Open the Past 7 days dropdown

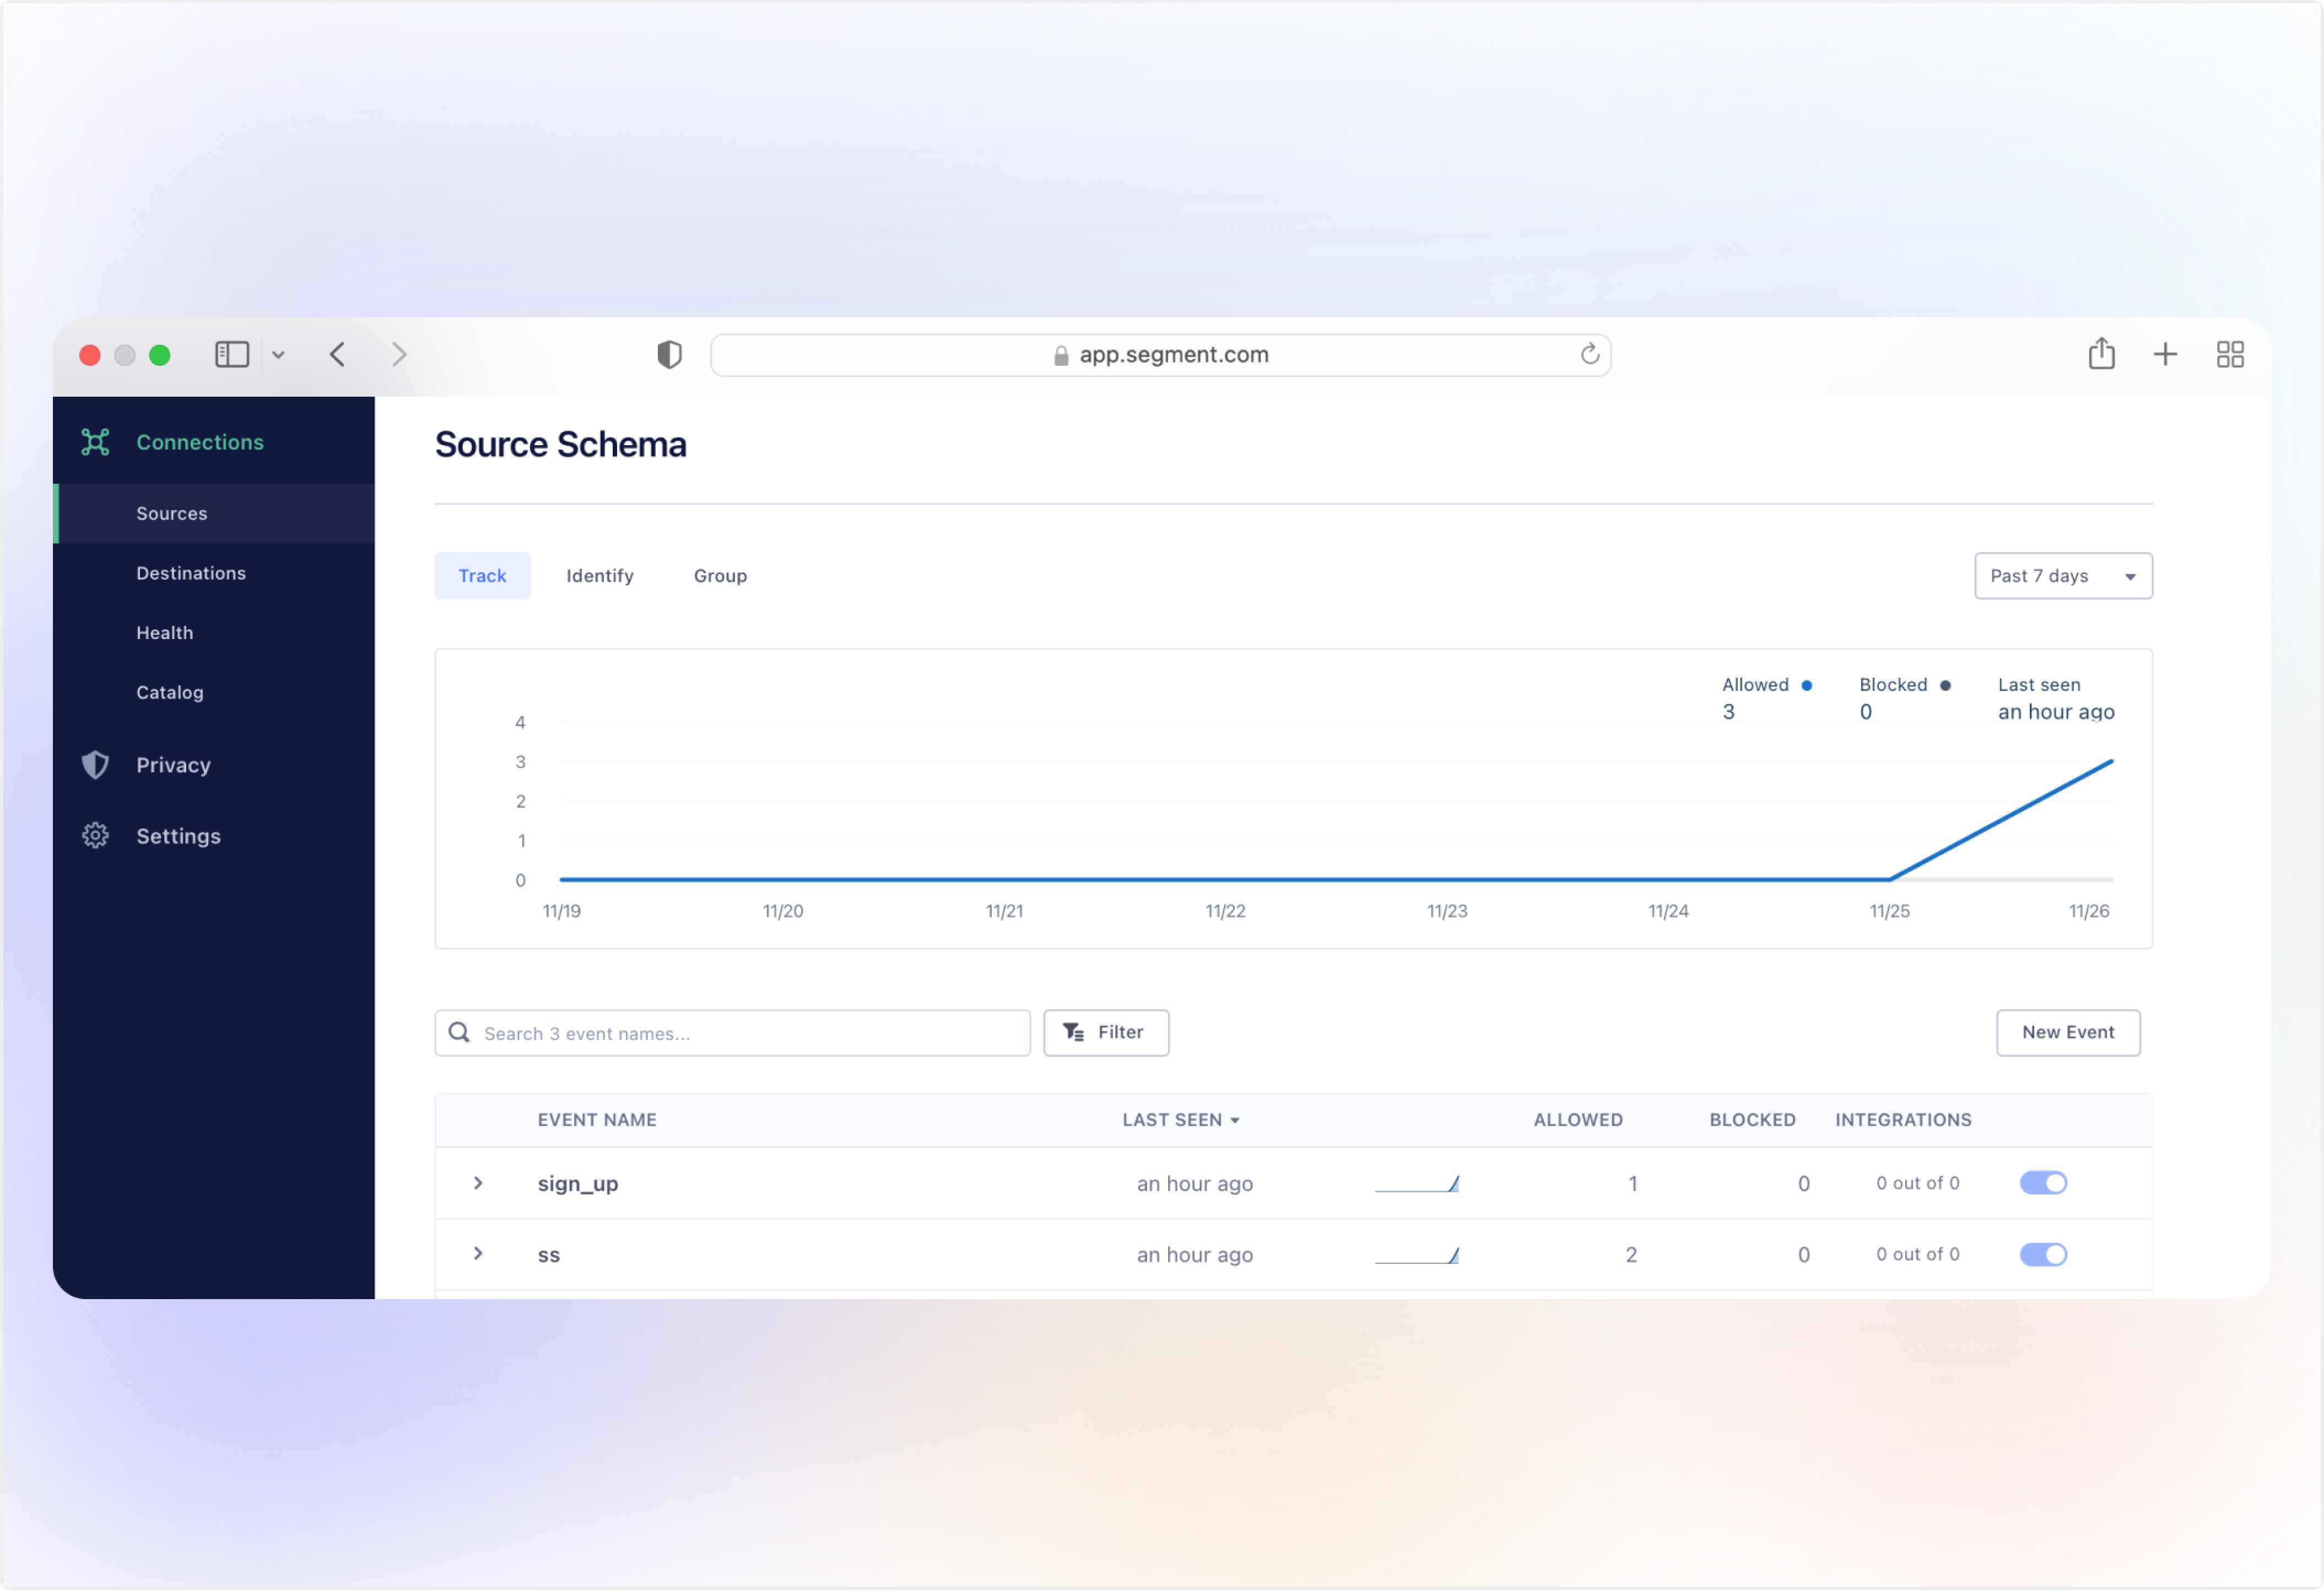click(2062, 576)
